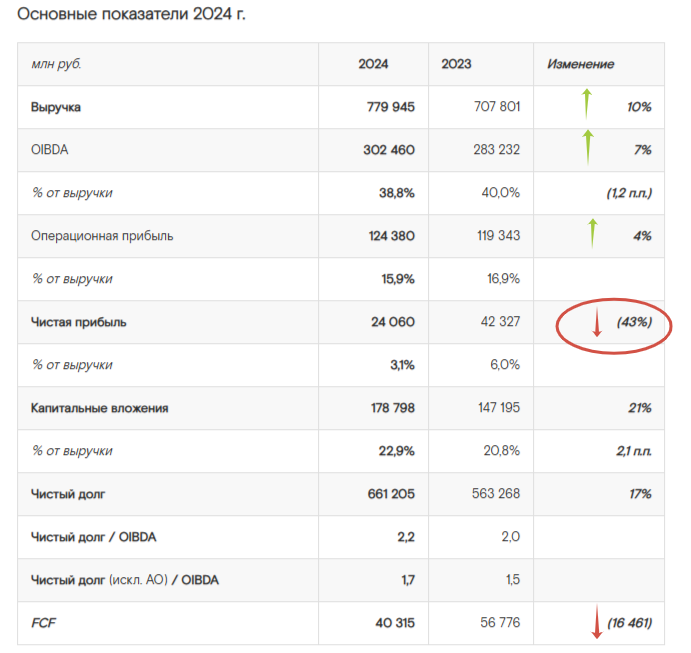
Task: Select the 'Чистая прибыль' row label
Action: [x=78, y=322]
